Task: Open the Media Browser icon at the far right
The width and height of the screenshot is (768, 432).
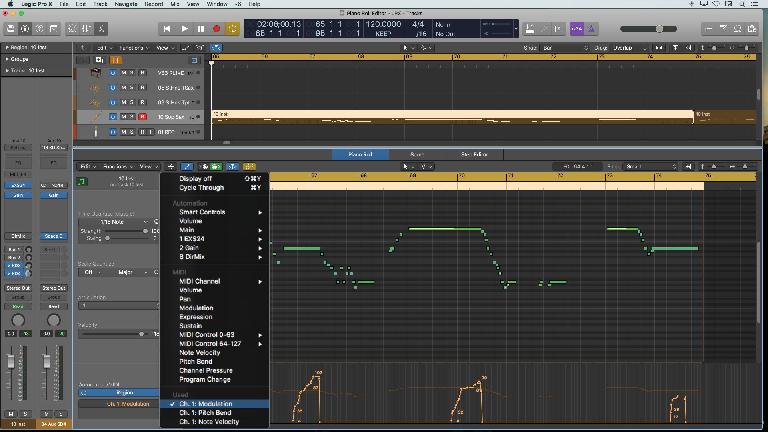Action: click(x=752, y=29)
